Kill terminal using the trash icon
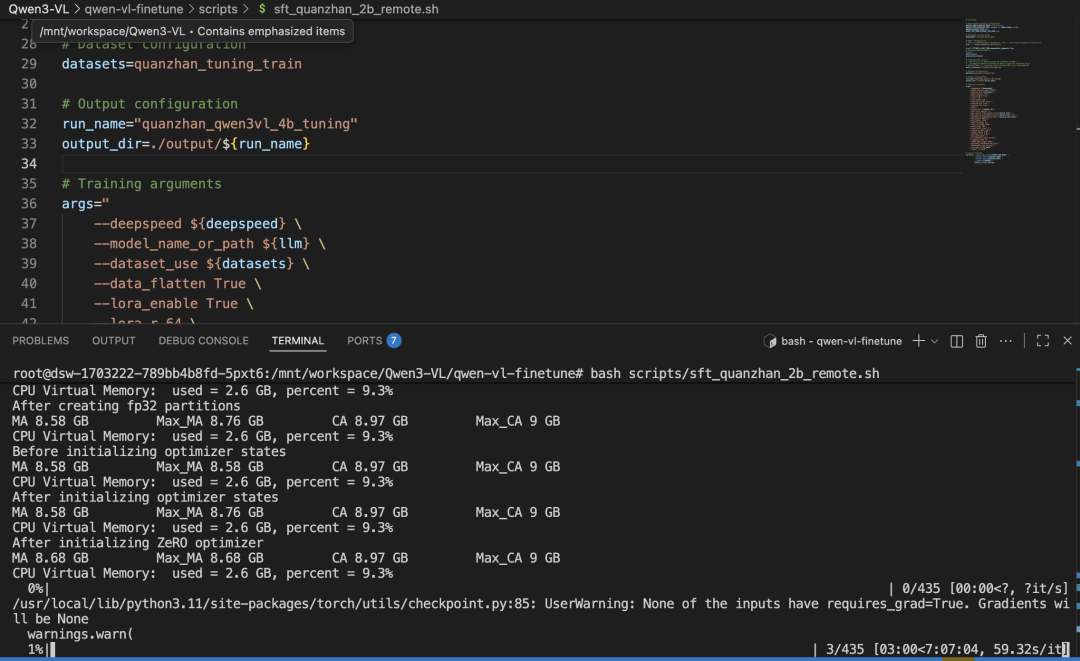 [981, 341]
